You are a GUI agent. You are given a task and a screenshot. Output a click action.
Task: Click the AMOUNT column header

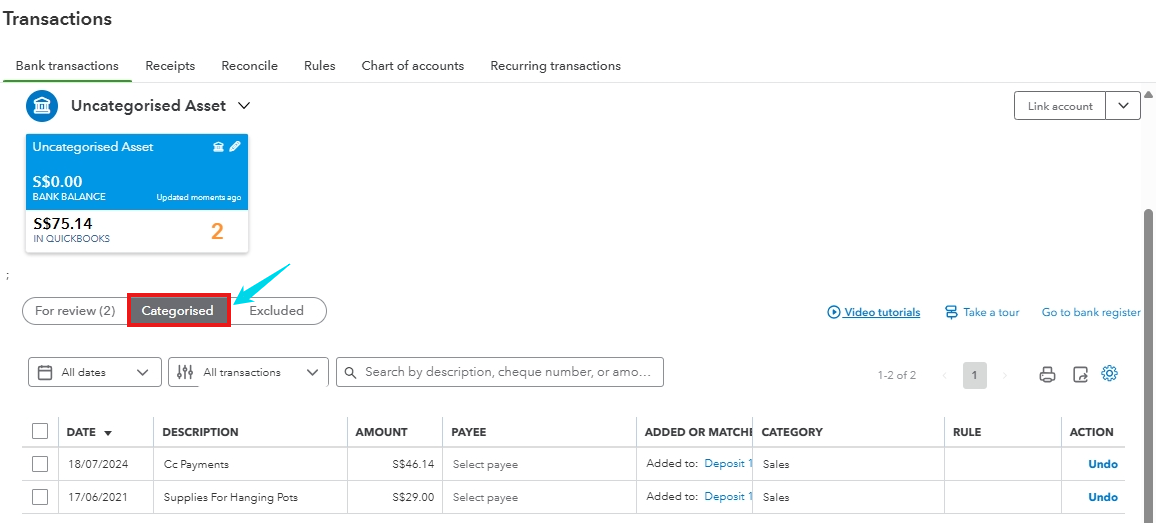tap(381, 432)
